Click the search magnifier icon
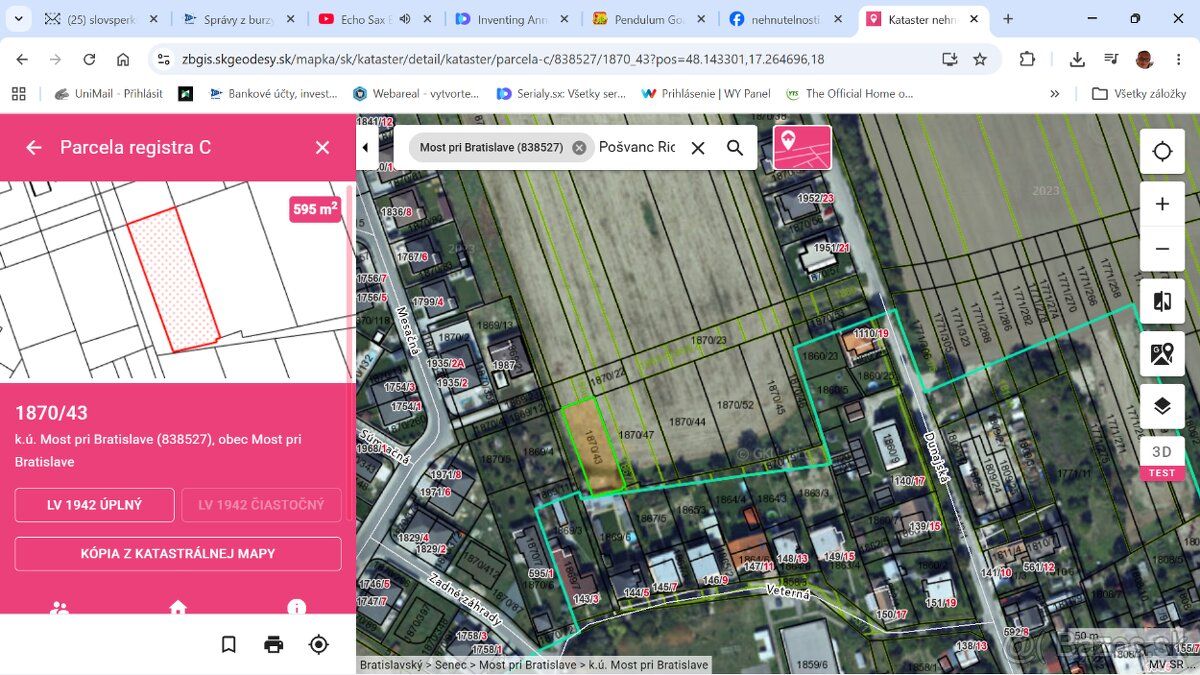Viewport: 1200px width, 675px height. [x=735, y=148]
